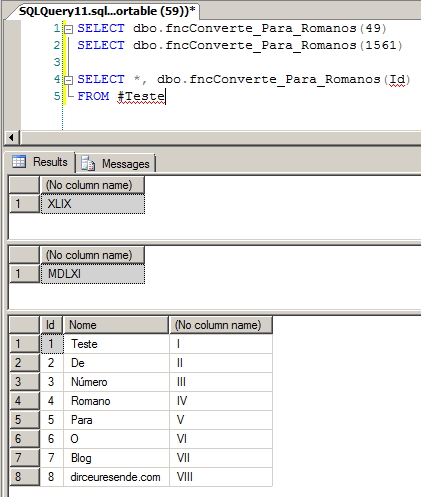Click the Id cell with value 1

tap(51, 344)
